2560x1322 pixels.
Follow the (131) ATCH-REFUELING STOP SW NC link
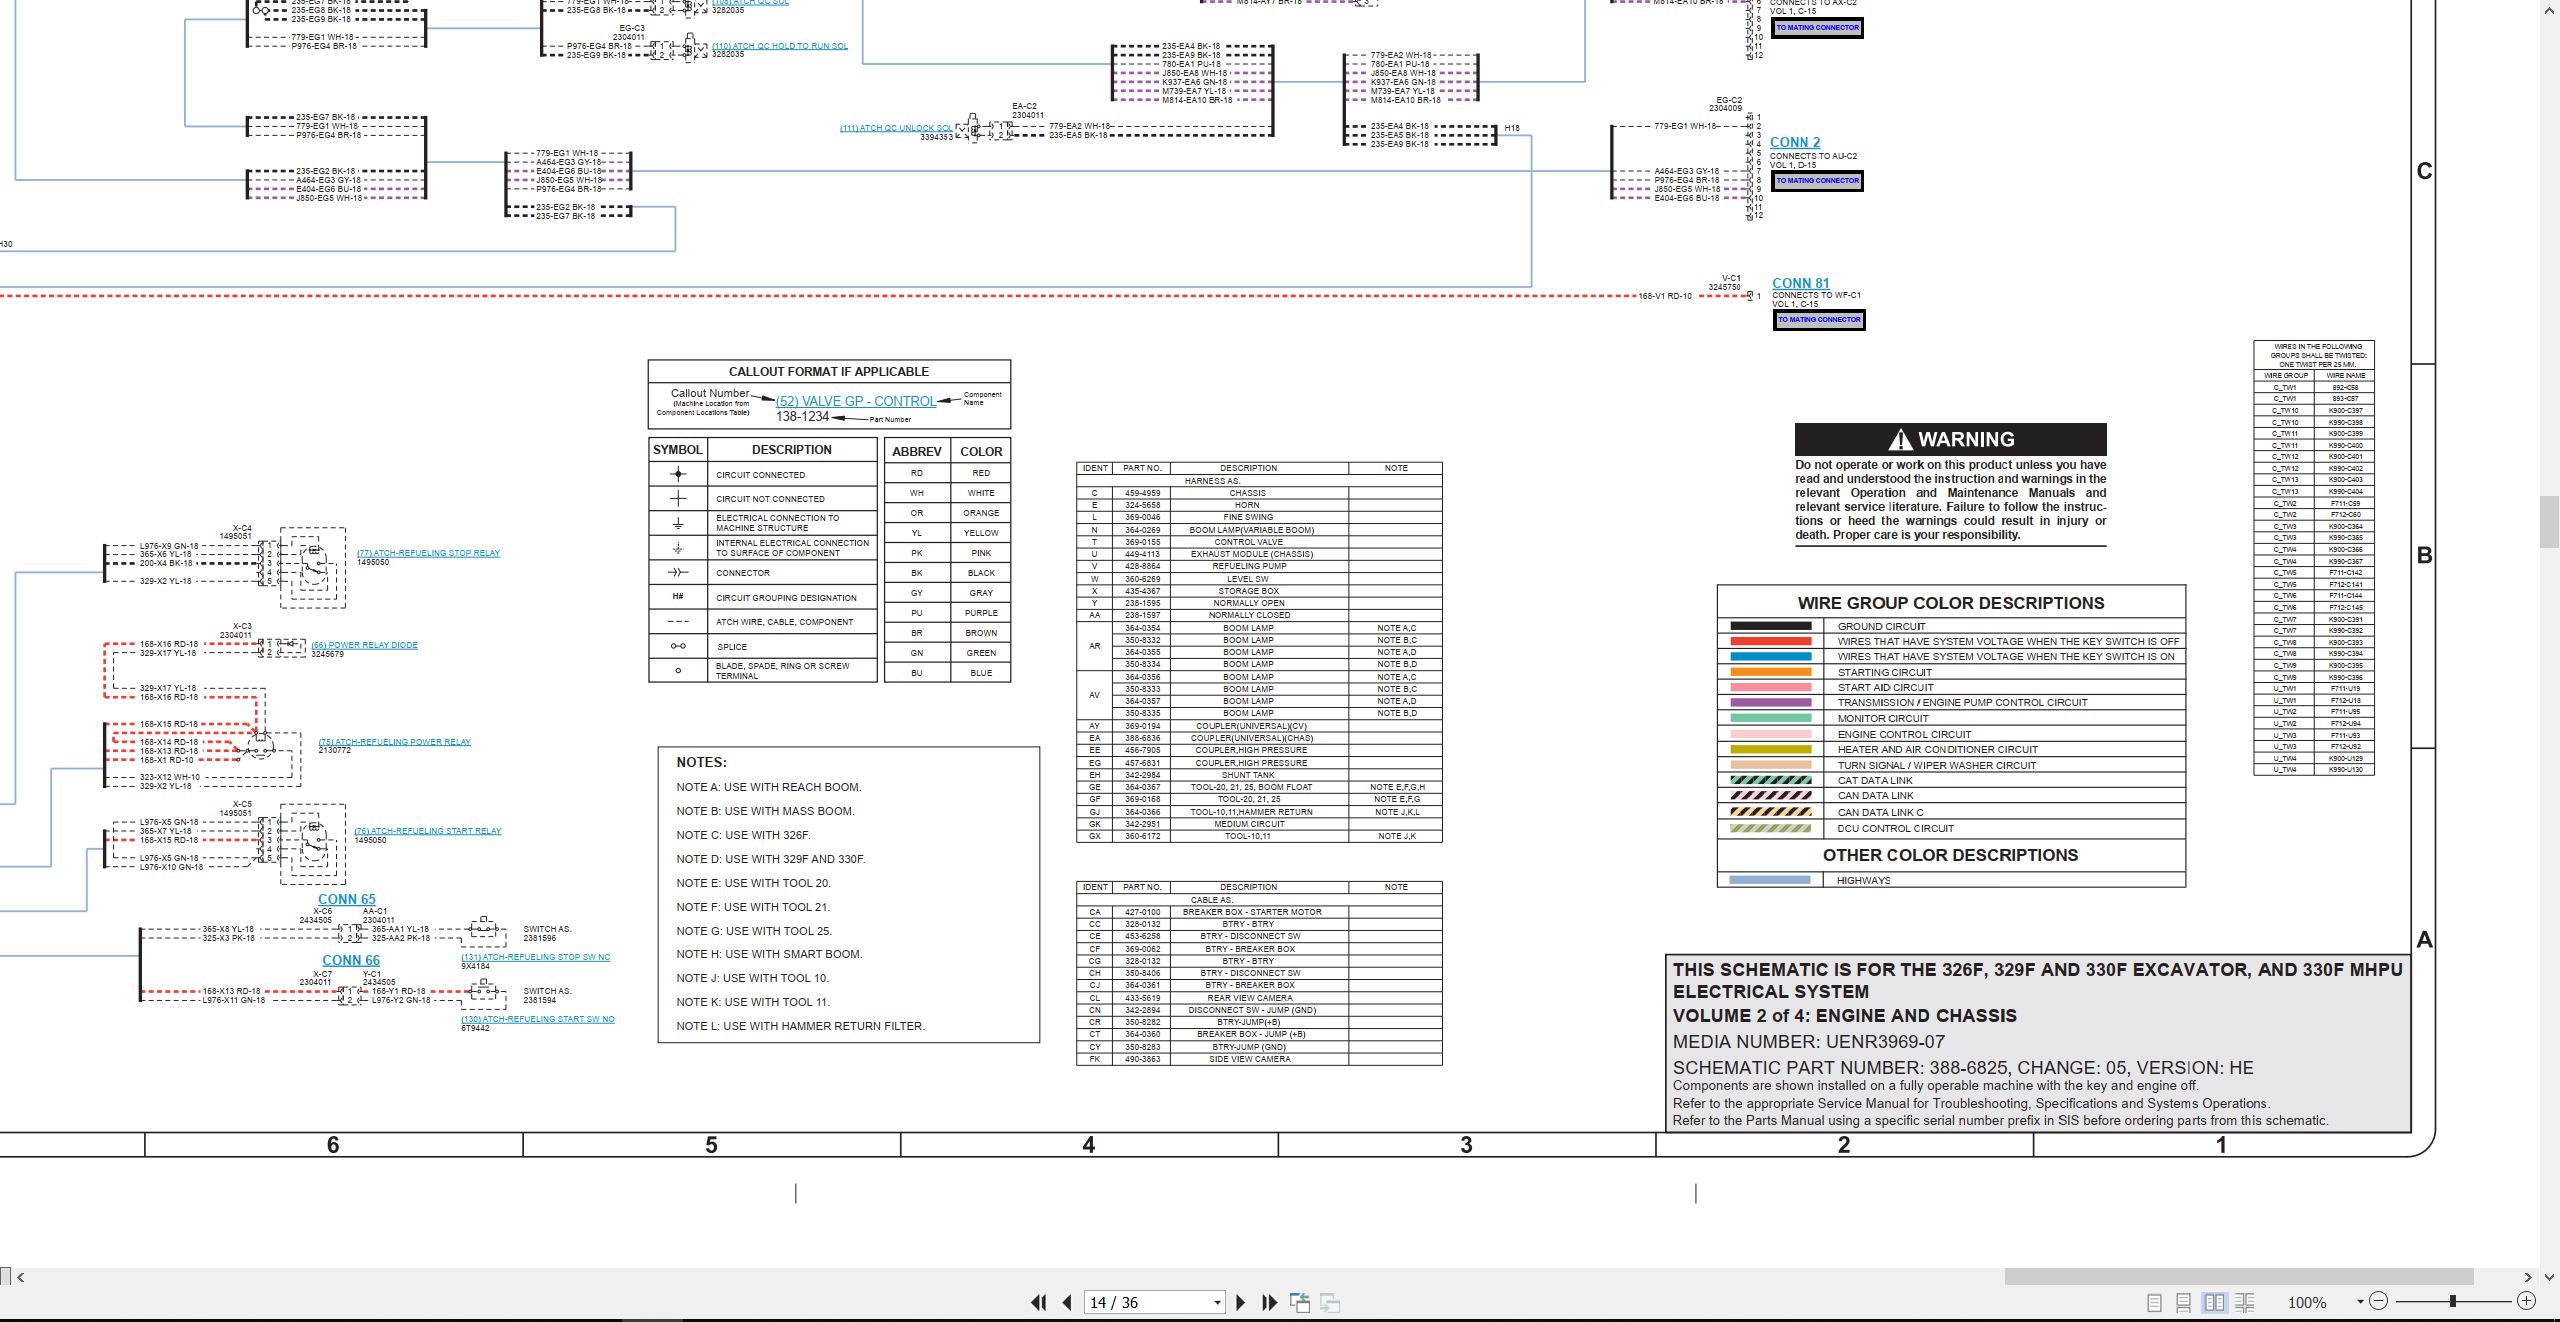536,957
